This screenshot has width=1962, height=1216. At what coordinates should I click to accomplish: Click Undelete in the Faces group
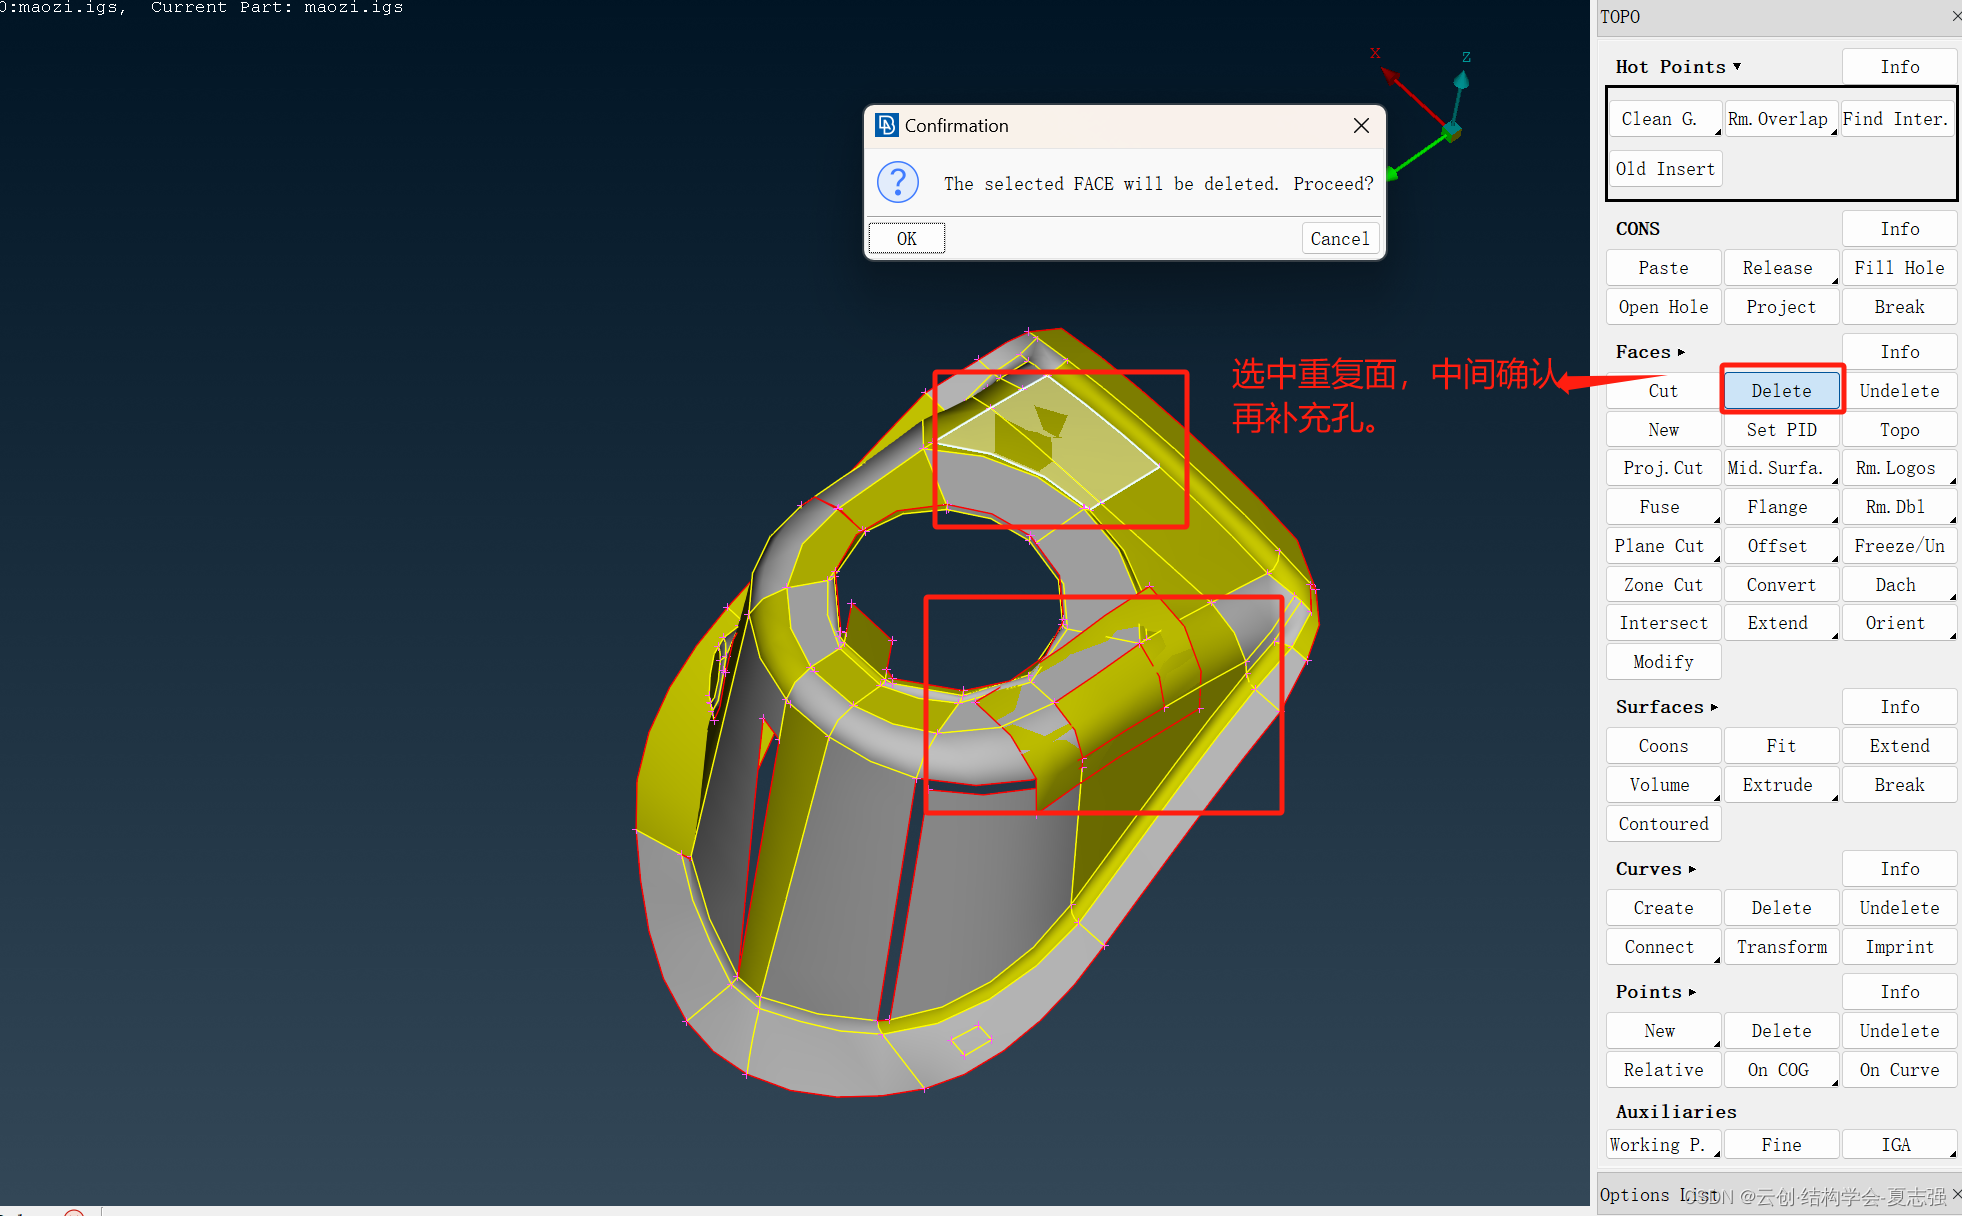[1898, 391]
